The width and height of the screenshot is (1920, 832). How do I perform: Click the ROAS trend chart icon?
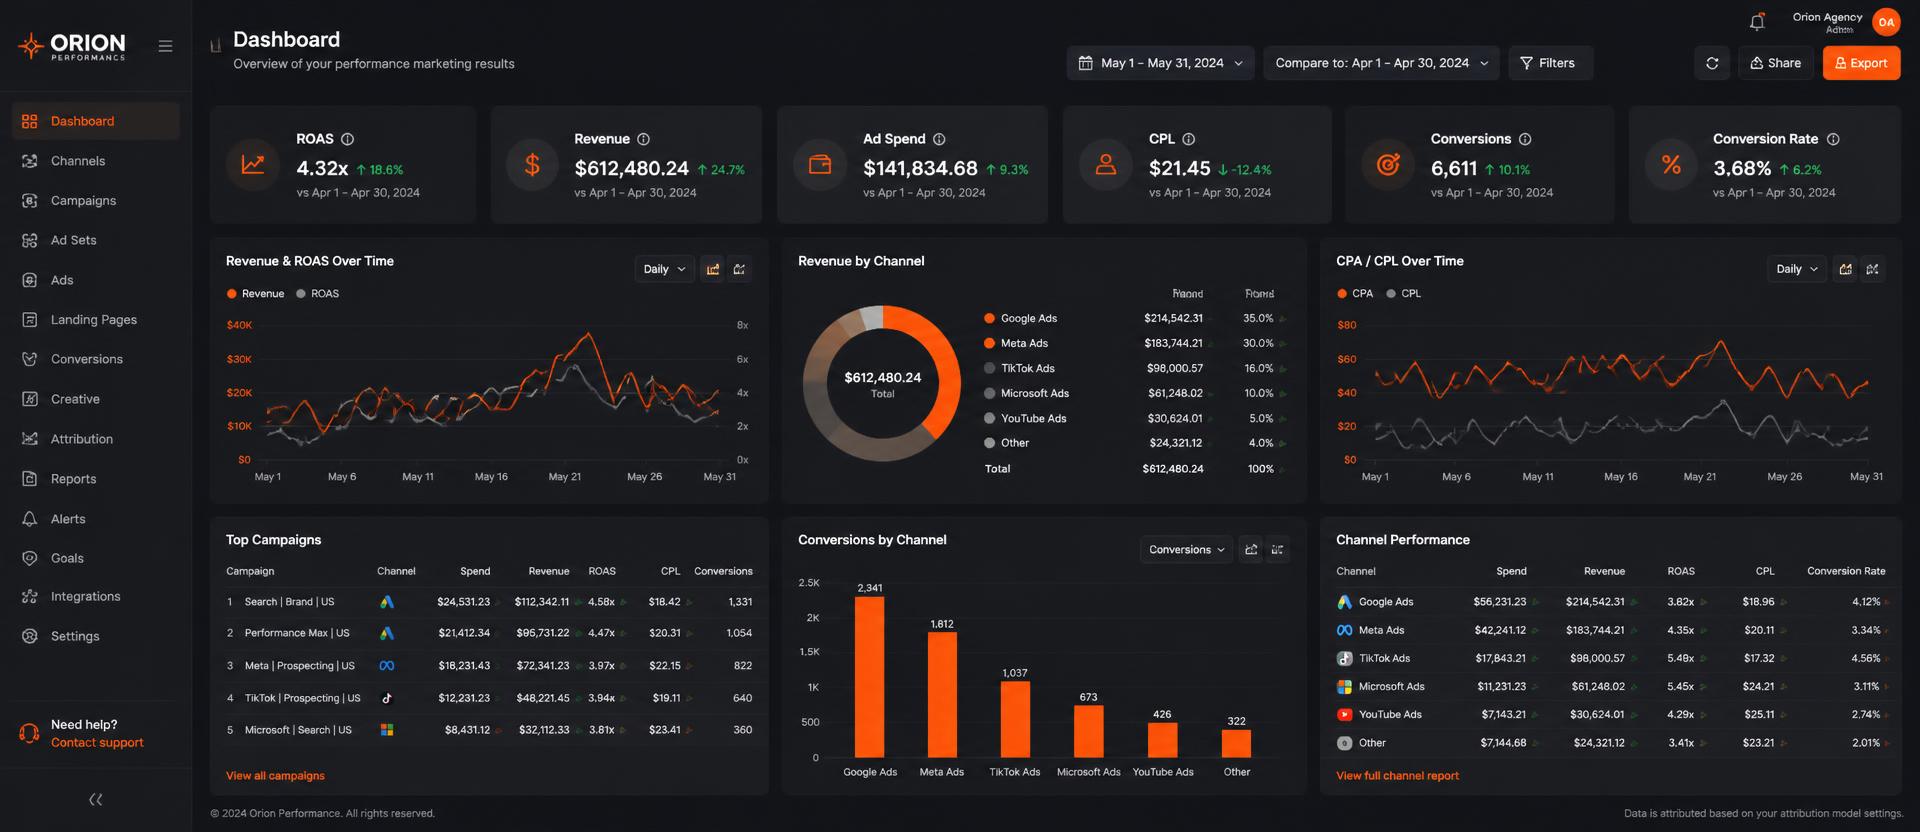click(252, 165)
